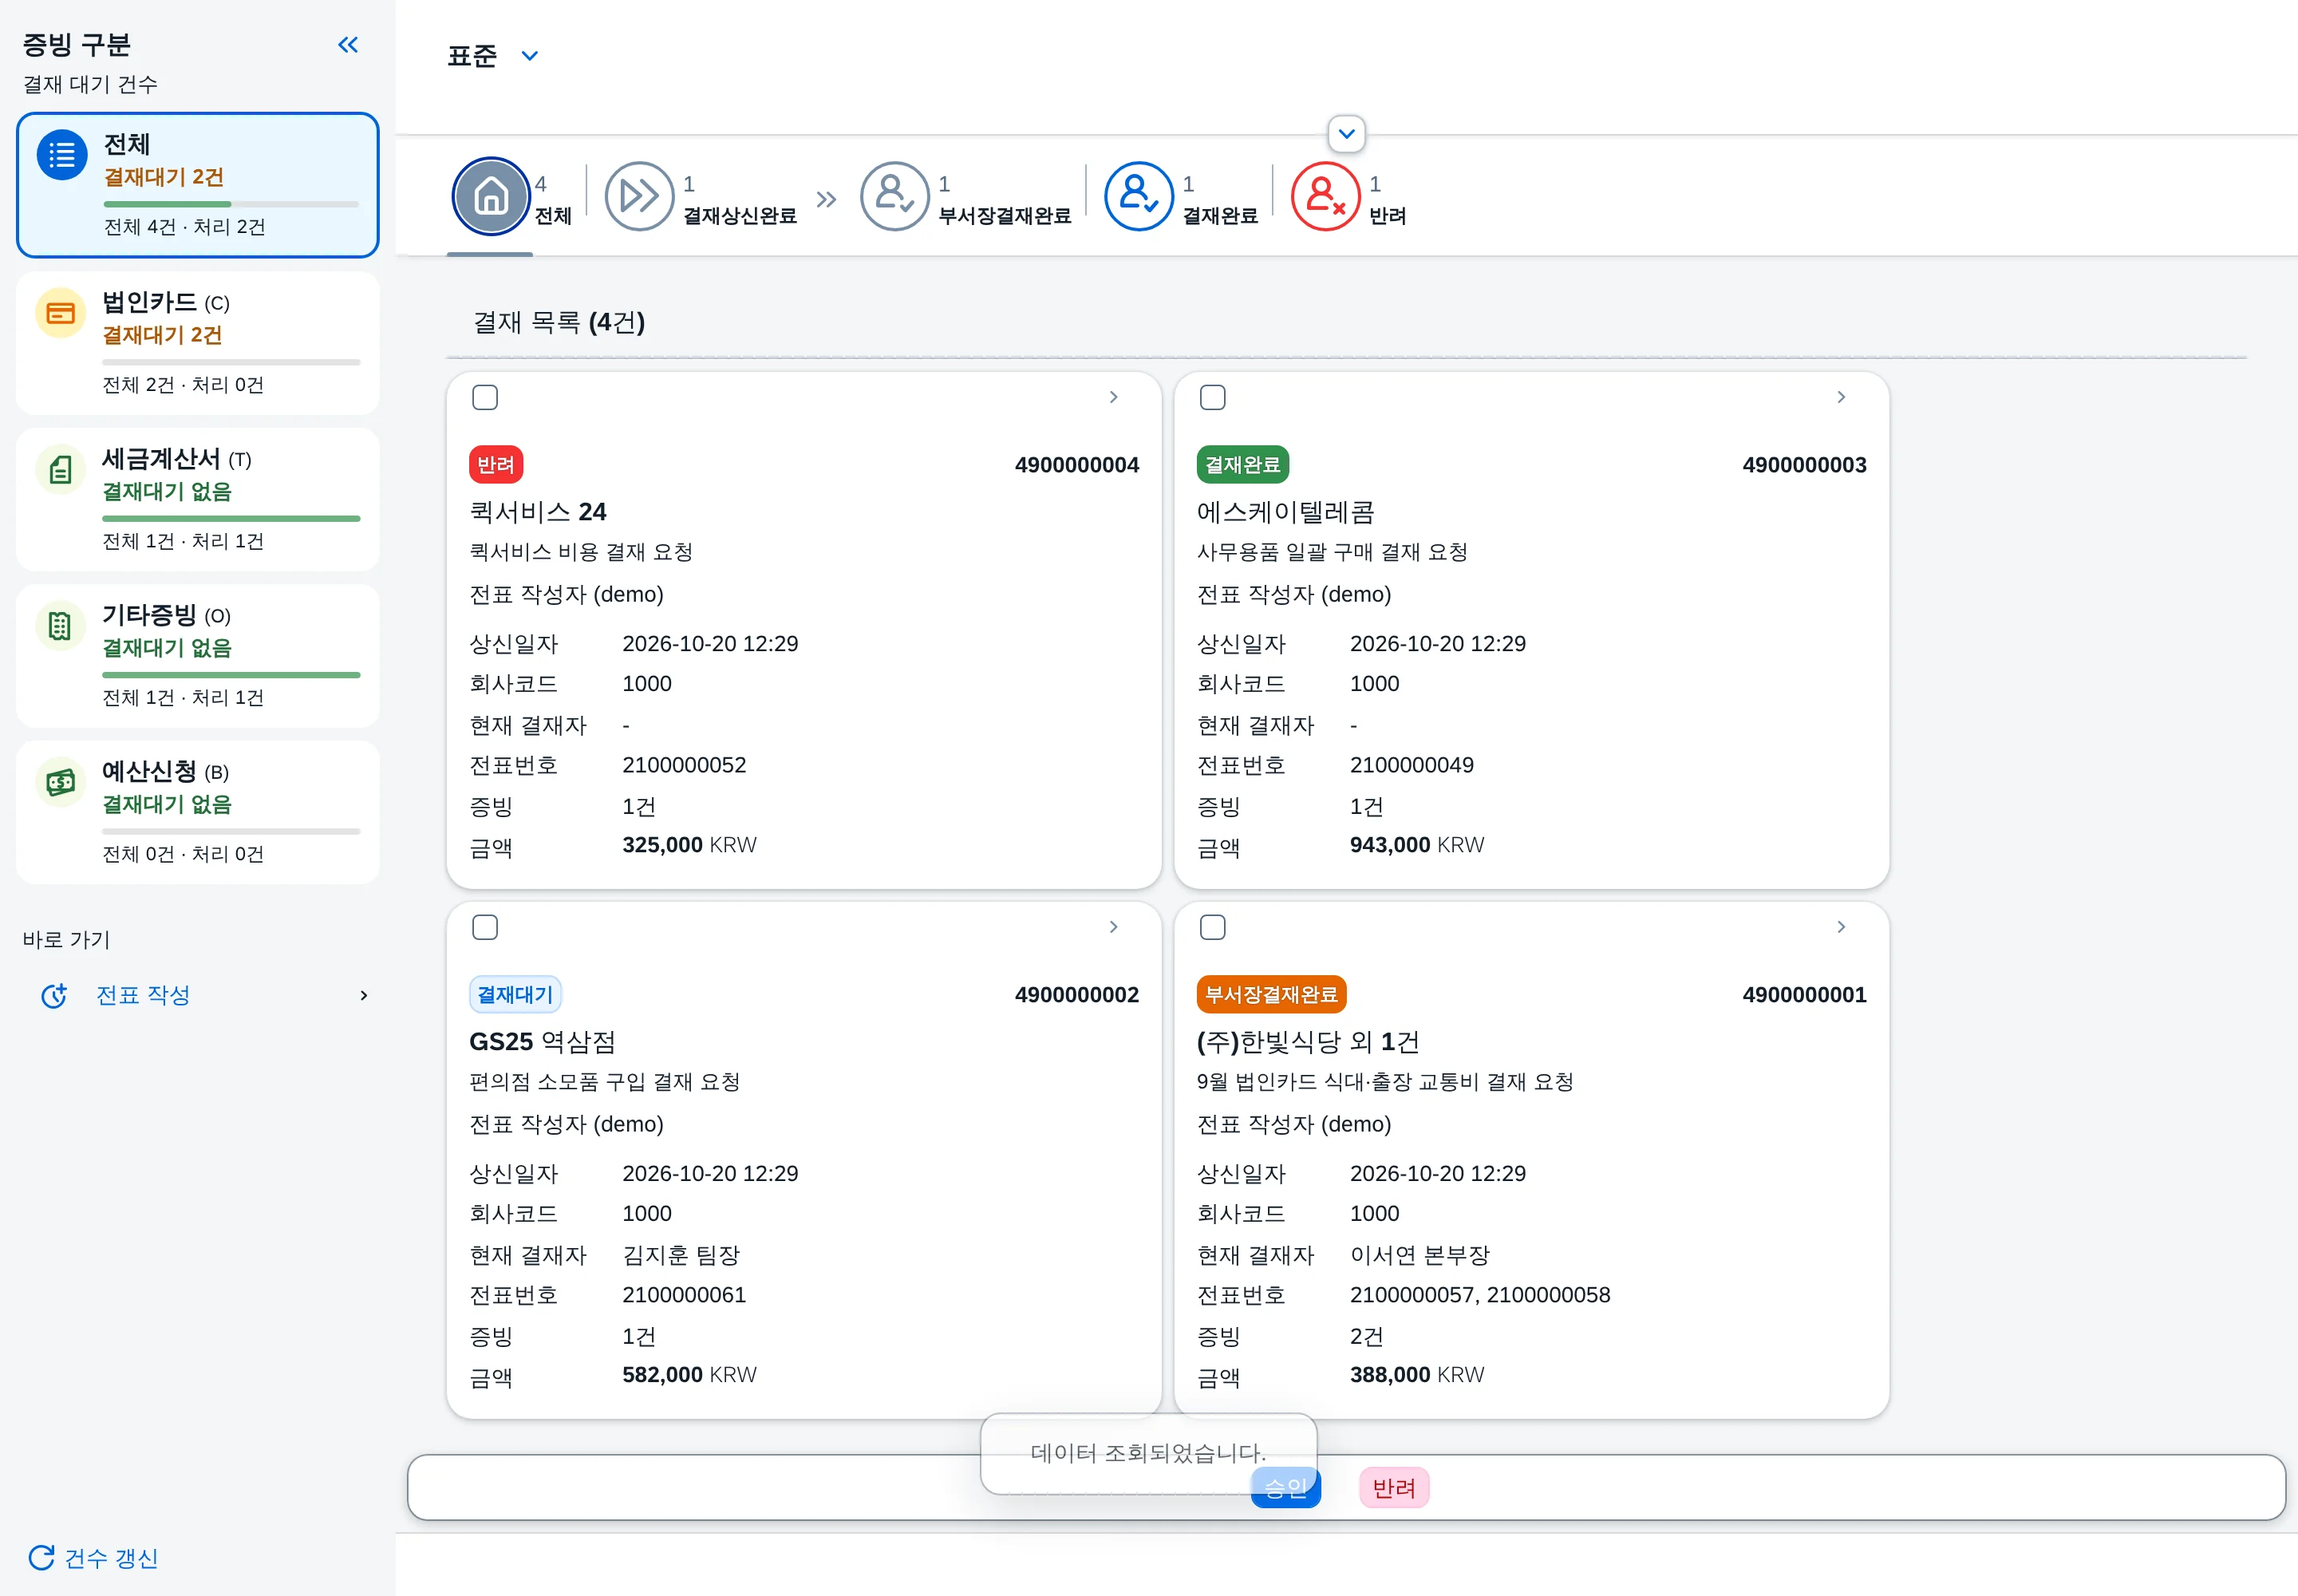Check the checkbox on card 4900000003

coord(1213,397)
